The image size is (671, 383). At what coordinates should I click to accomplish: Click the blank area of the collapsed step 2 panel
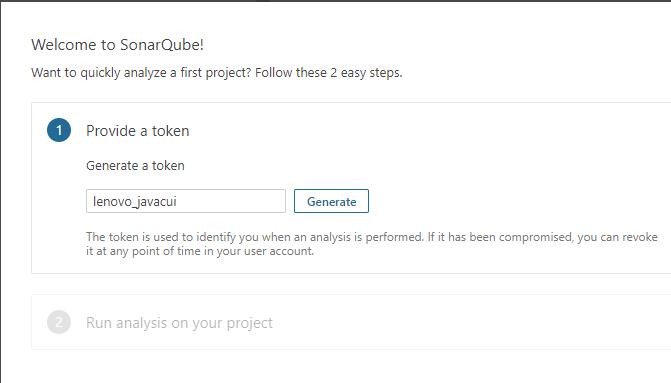click(471, 322)
